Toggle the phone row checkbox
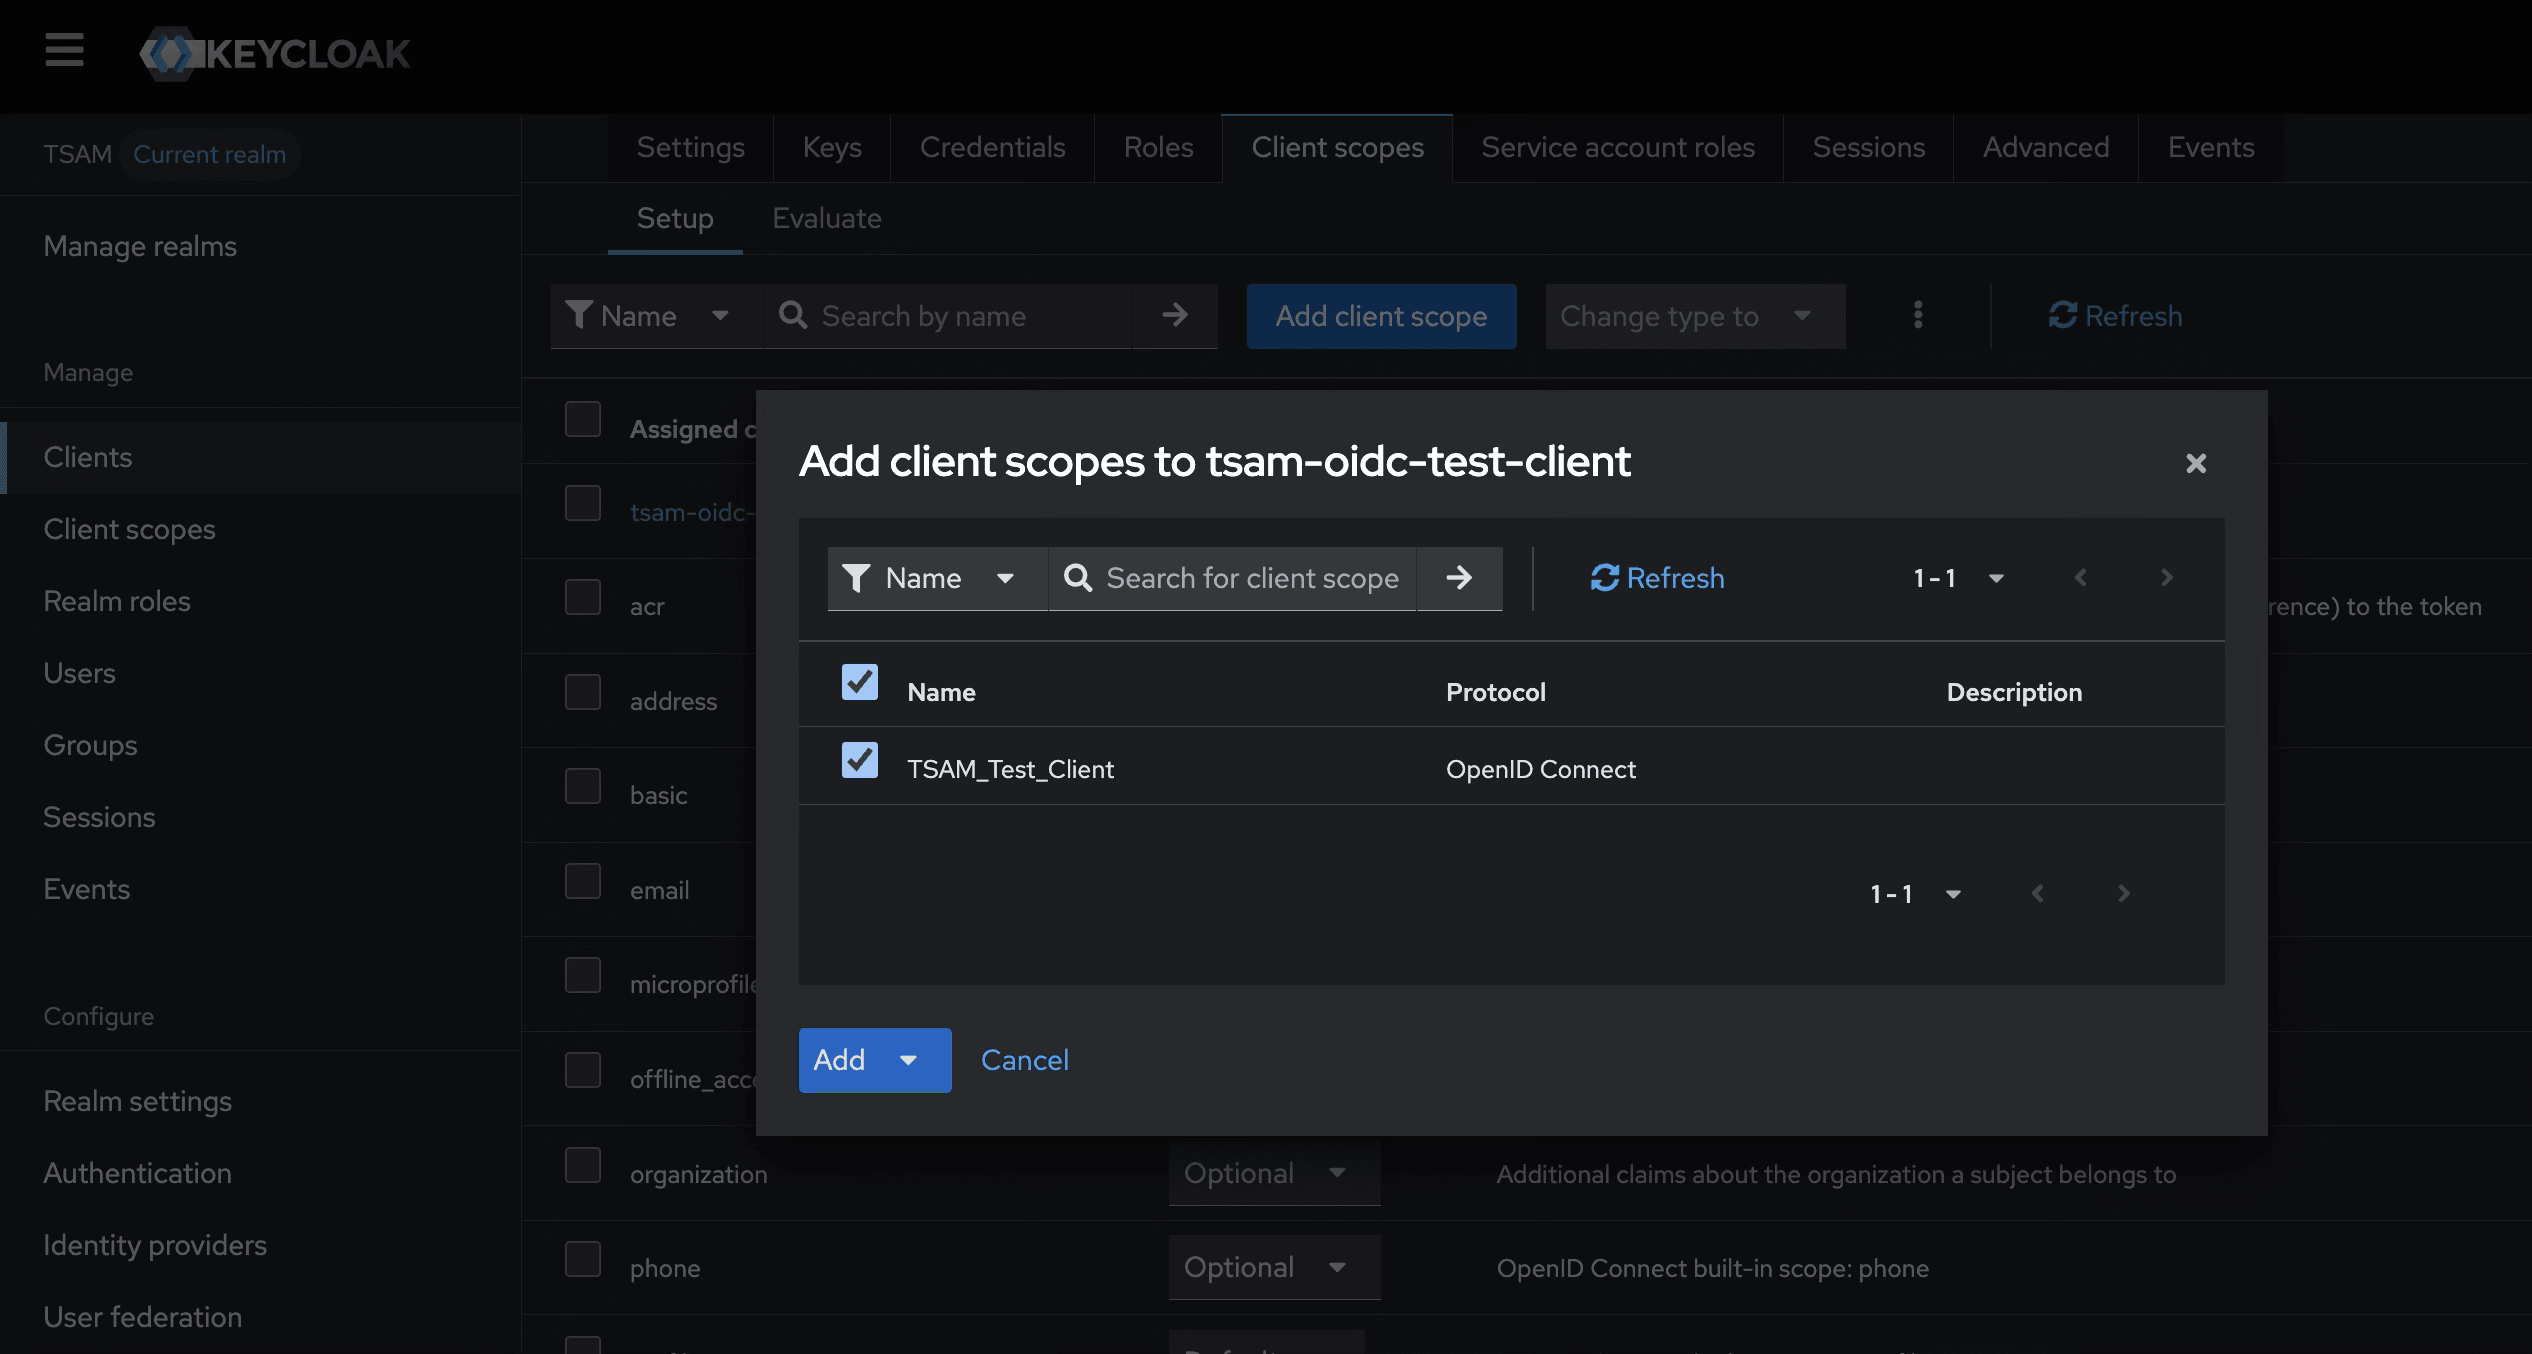 tap(583, 1260)
